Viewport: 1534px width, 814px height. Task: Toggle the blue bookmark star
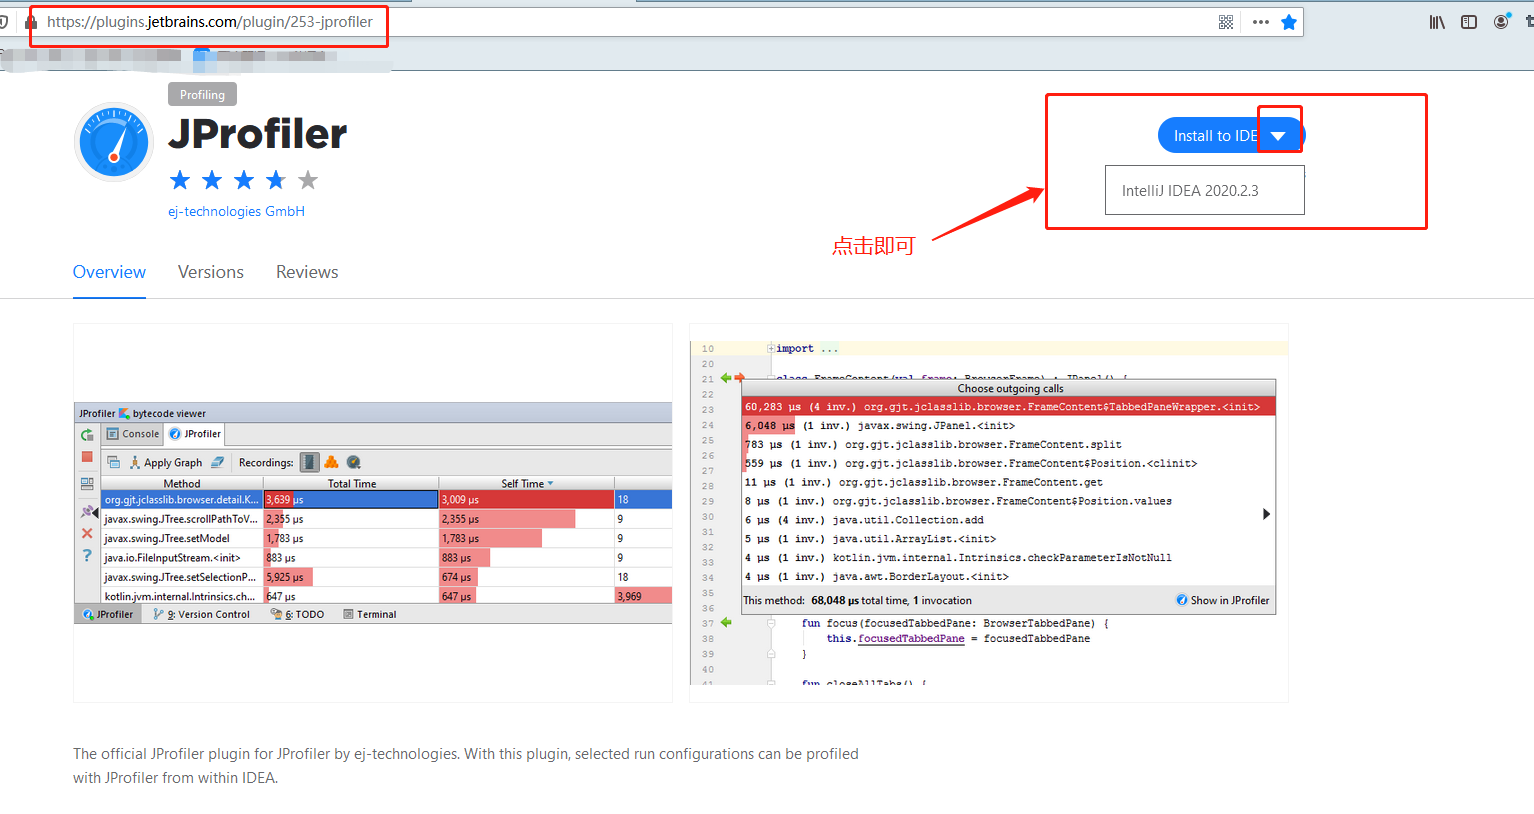(1289, 22)
